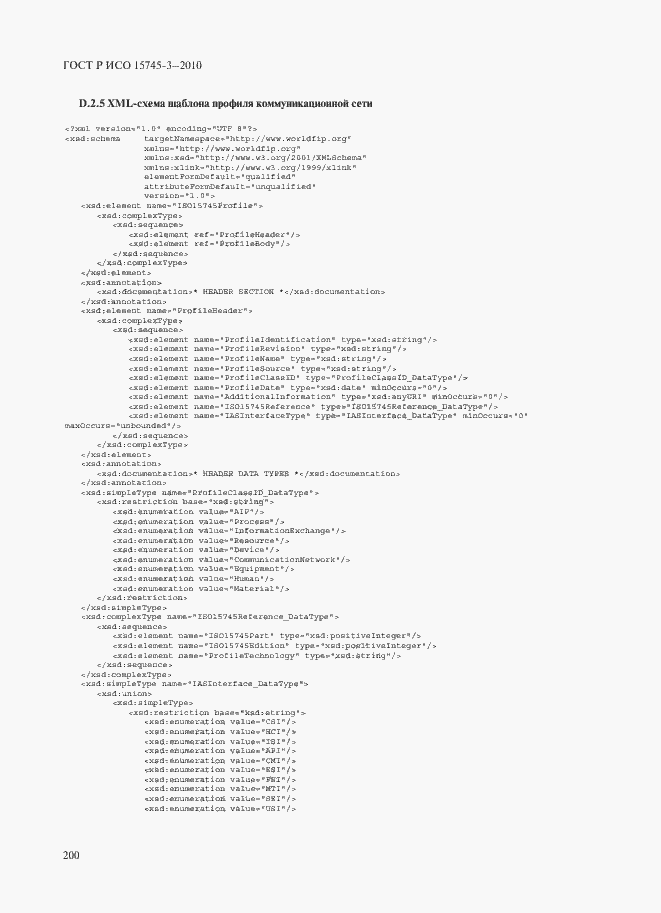The image size is (661, 913).
Task: Click the xlink namespace URL w3.org/1999
Action: coord(283,168)
